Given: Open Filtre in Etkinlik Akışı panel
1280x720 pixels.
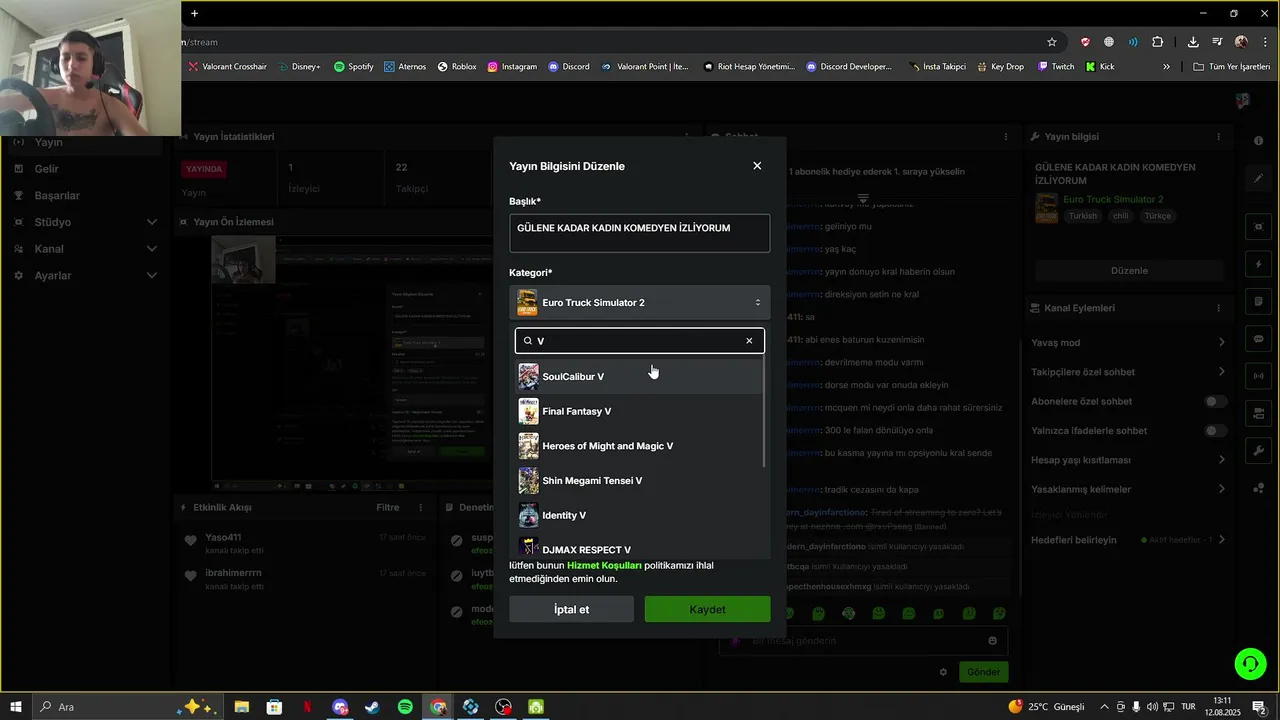Looking at the screenshot, I should click(388, 508).
